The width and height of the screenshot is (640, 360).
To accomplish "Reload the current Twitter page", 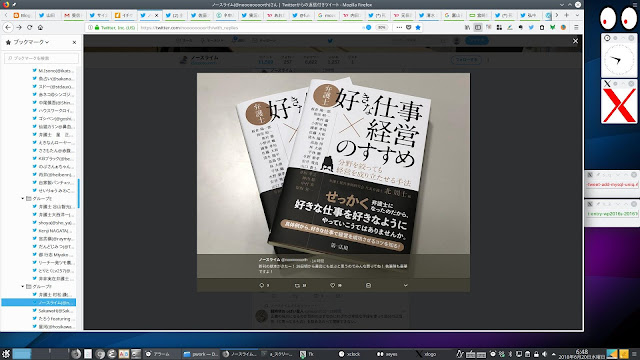I will click(x=29, y=27).
